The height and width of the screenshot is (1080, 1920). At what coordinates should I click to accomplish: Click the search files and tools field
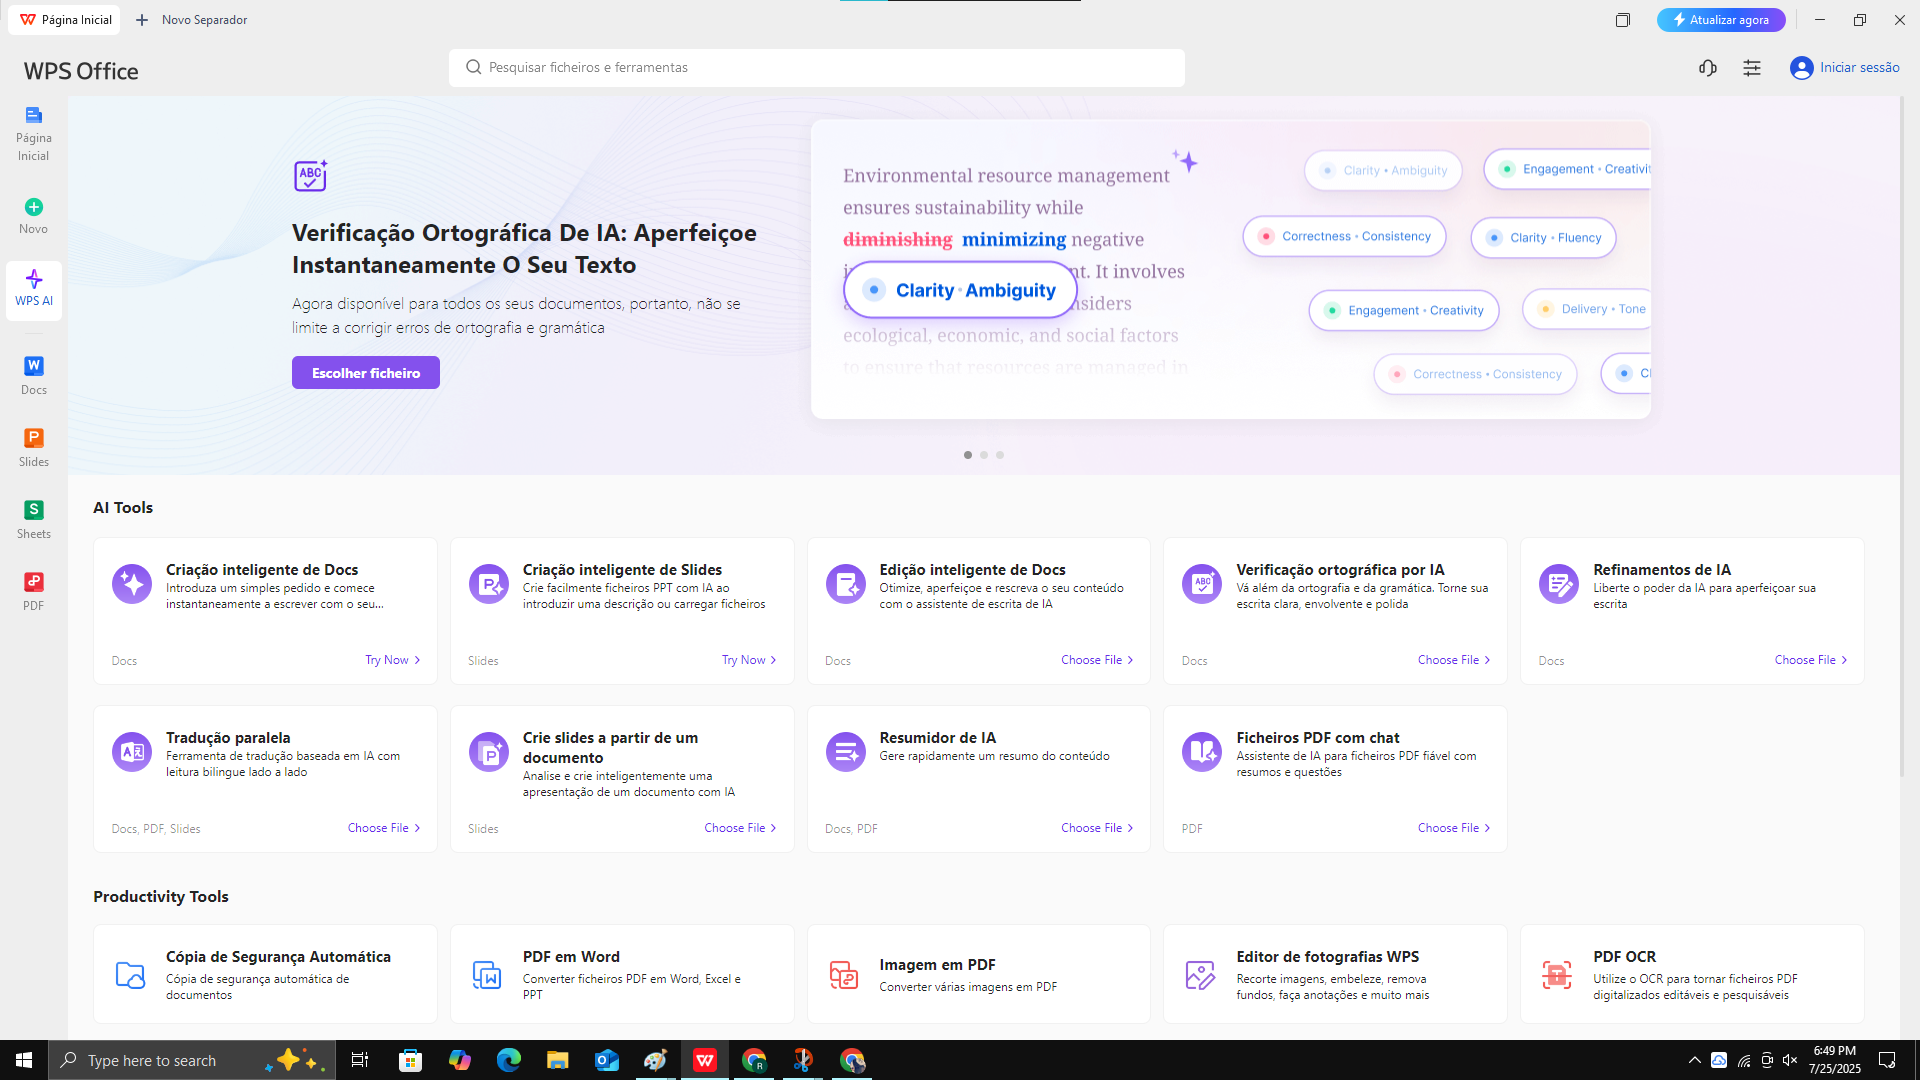click(817, 67)
